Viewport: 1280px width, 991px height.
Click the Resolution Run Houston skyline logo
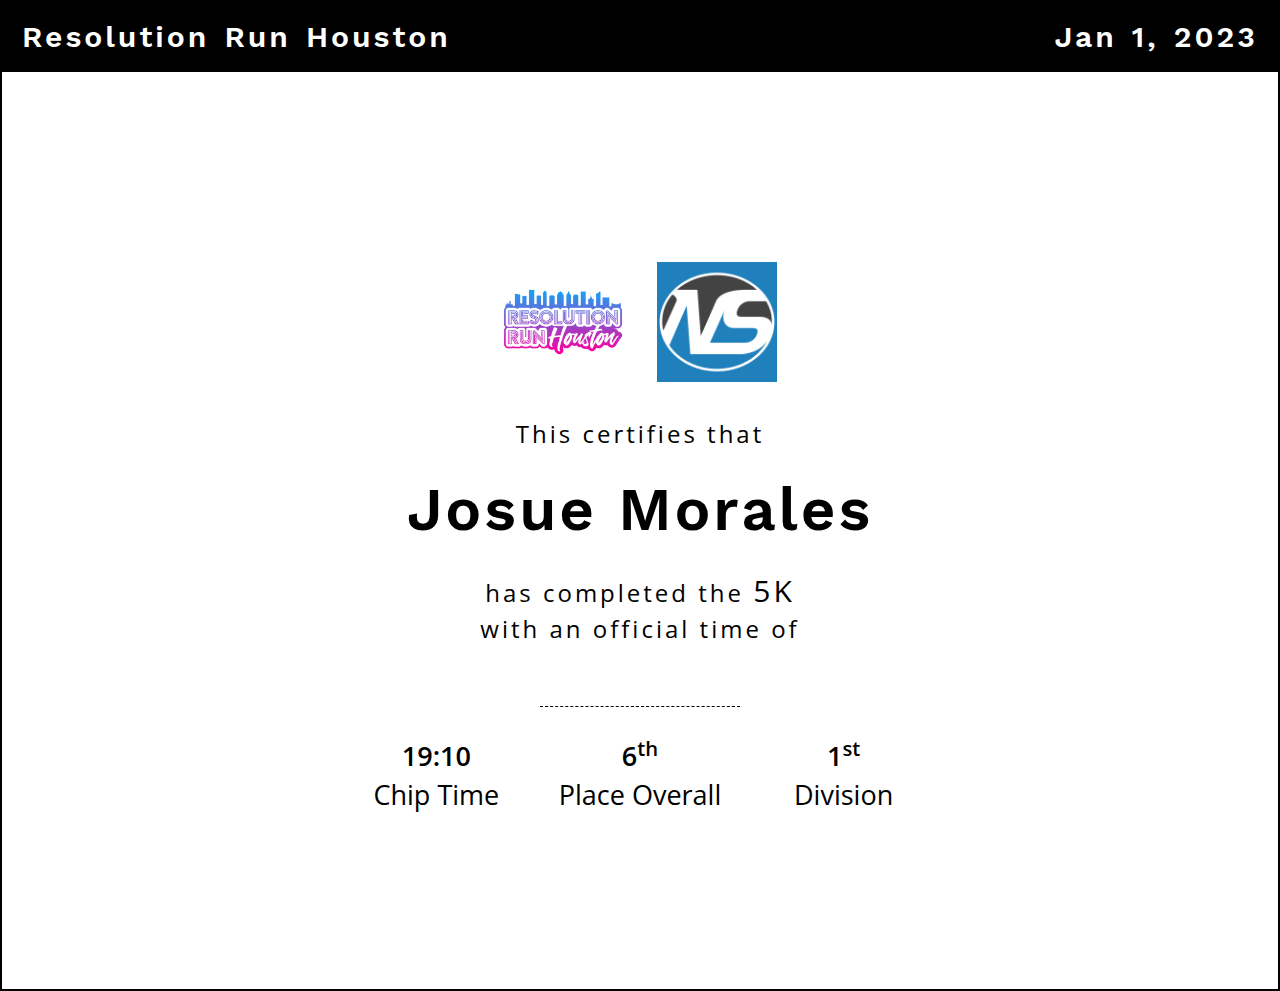pyautogui.click(x=563, y=322)
